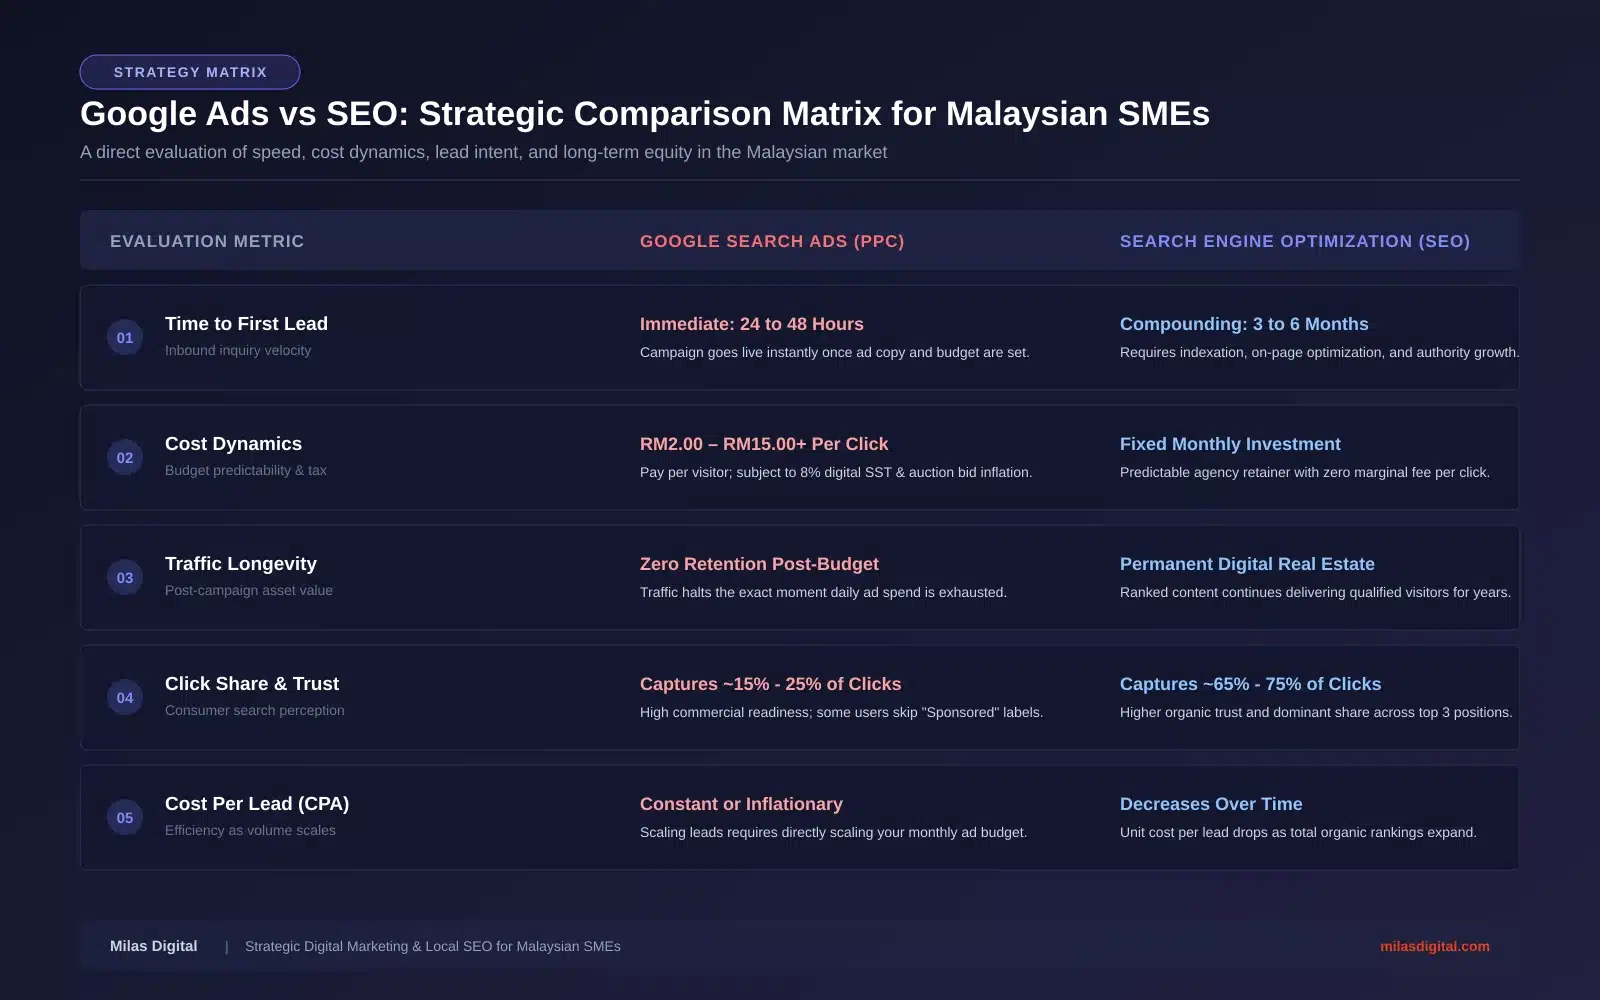The image size is (1600, 1000).
Task: Select the Evaluation Metric column header
Action: click(207, 241)
